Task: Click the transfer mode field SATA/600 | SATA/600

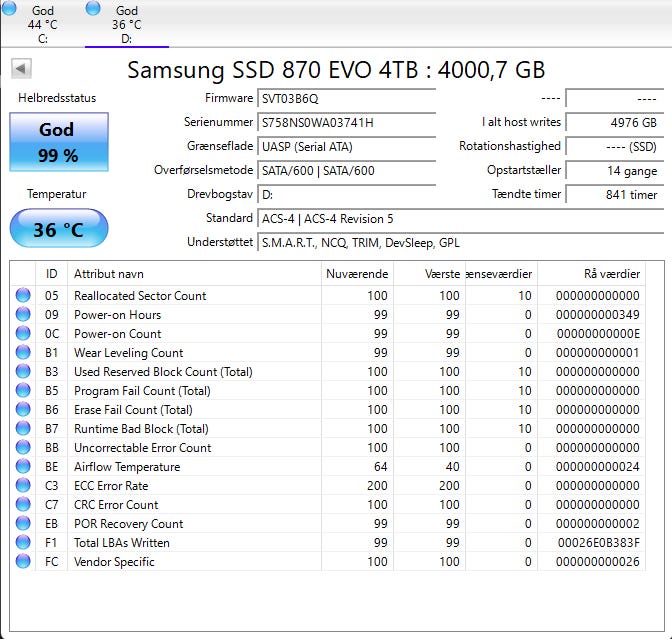Action: pos(346,171)
